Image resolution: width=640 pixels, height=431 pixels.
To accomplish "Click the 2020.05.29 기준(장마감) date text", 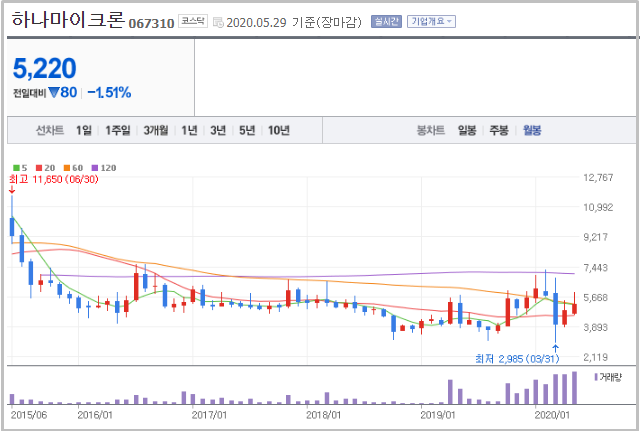I will pyautogui.click(x=294, y=22).
